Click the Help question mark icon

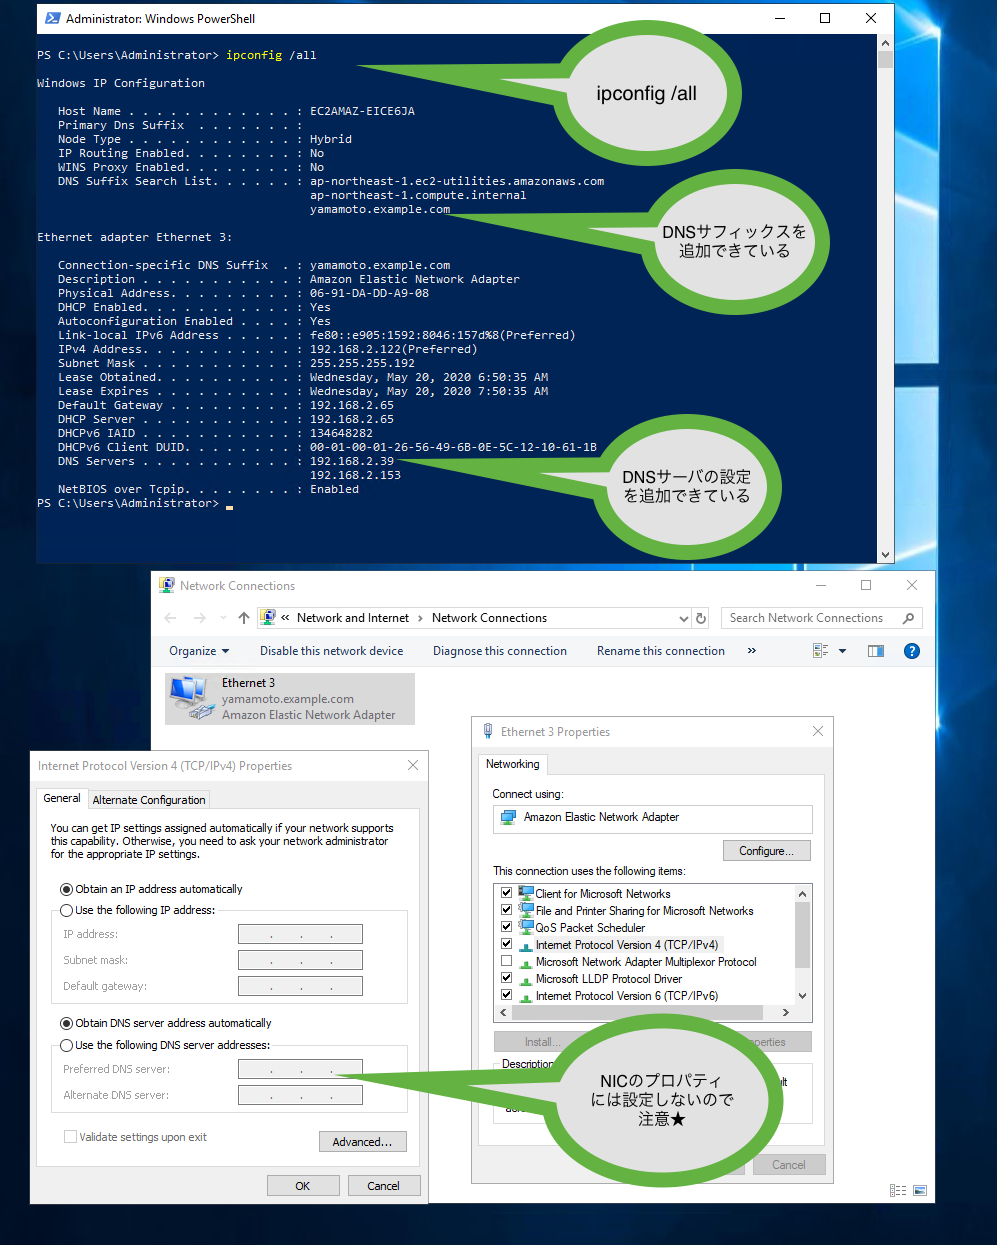pyautogui.click(x=911, y=651)
